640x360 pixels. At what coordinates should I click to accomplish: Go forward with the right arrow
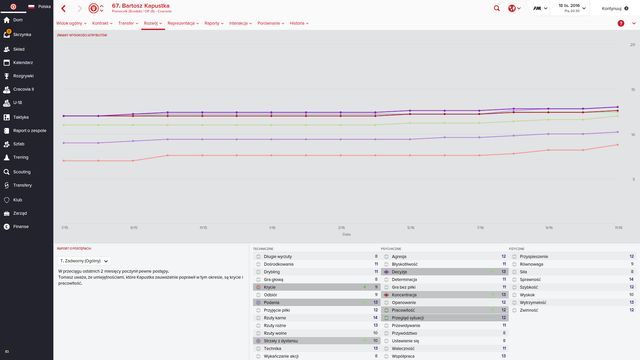tap(79, 8)
